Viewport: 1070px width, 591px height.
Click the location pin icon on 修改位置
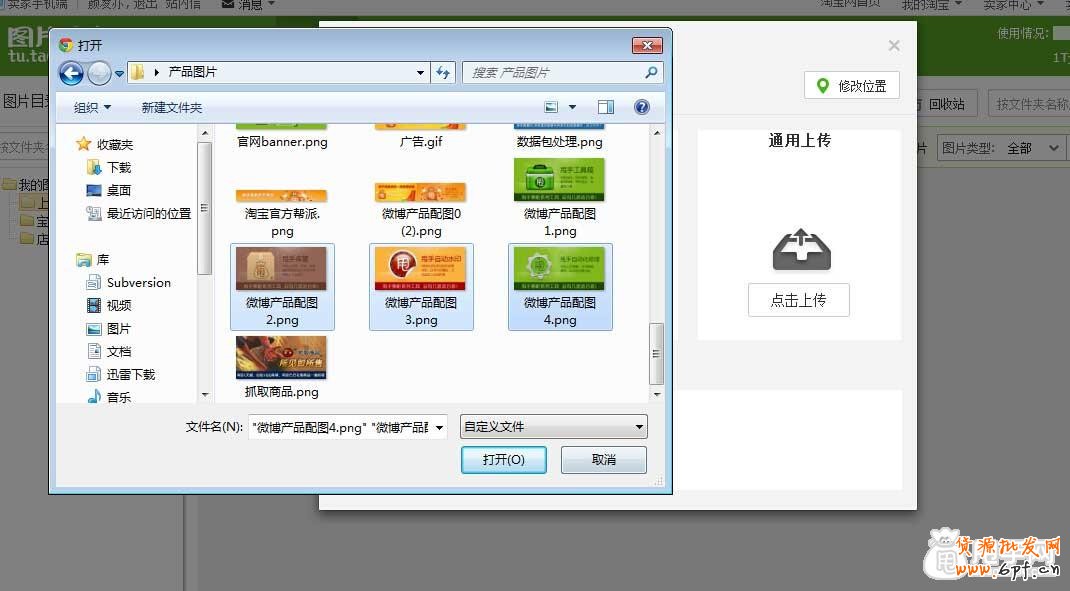coord(822,85)
